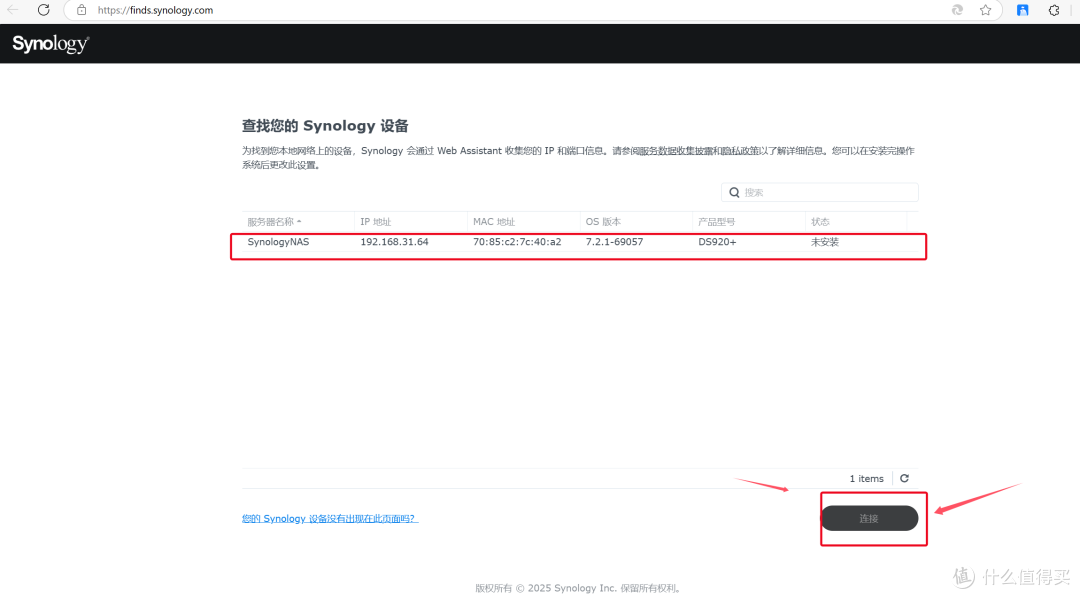Click the 版权所有 2025 Synology Inc. footer
Viewport: 1080px width, 599px height.
coord(579,588)
